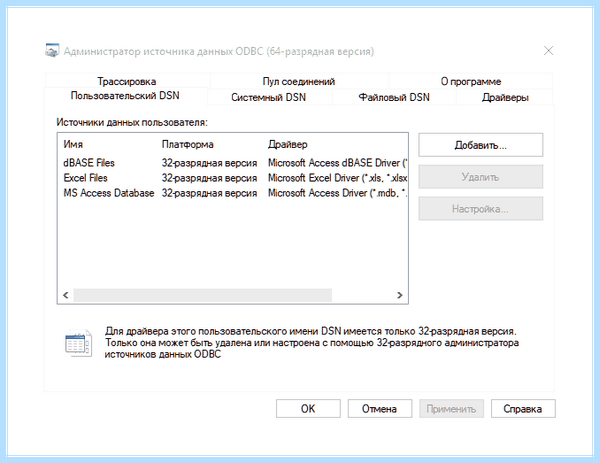Select the Пользовательский DSN tab
600x463 pixels.
coord(126,96)
